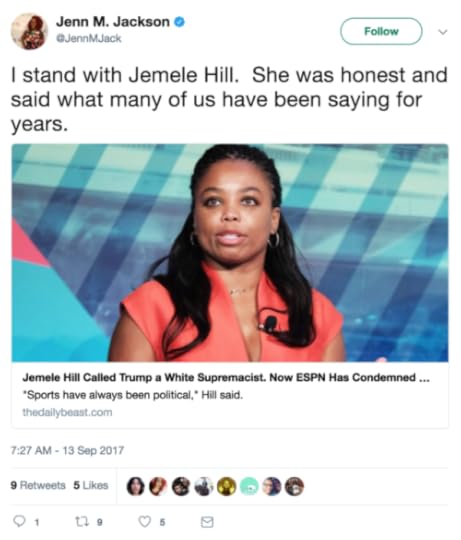The width and height of the screenshot is (461, 540).
Task: View the 5 Likes list
Action: pos(91,485)
